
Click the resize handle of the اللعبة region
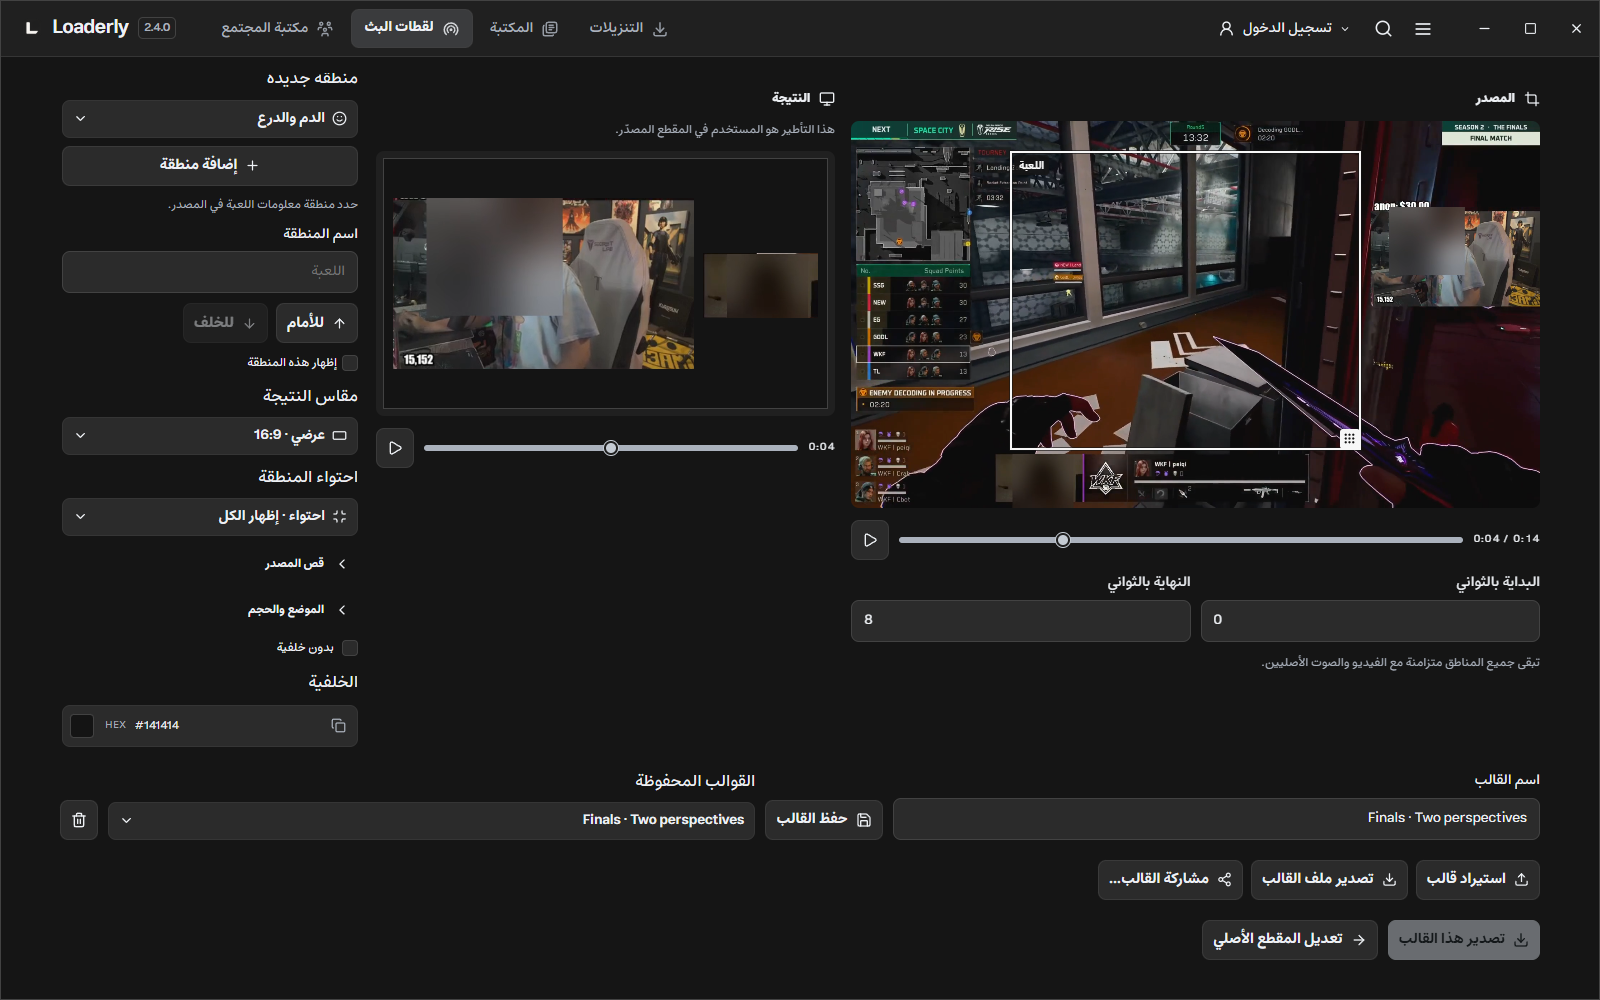(x=1349, y=438)
